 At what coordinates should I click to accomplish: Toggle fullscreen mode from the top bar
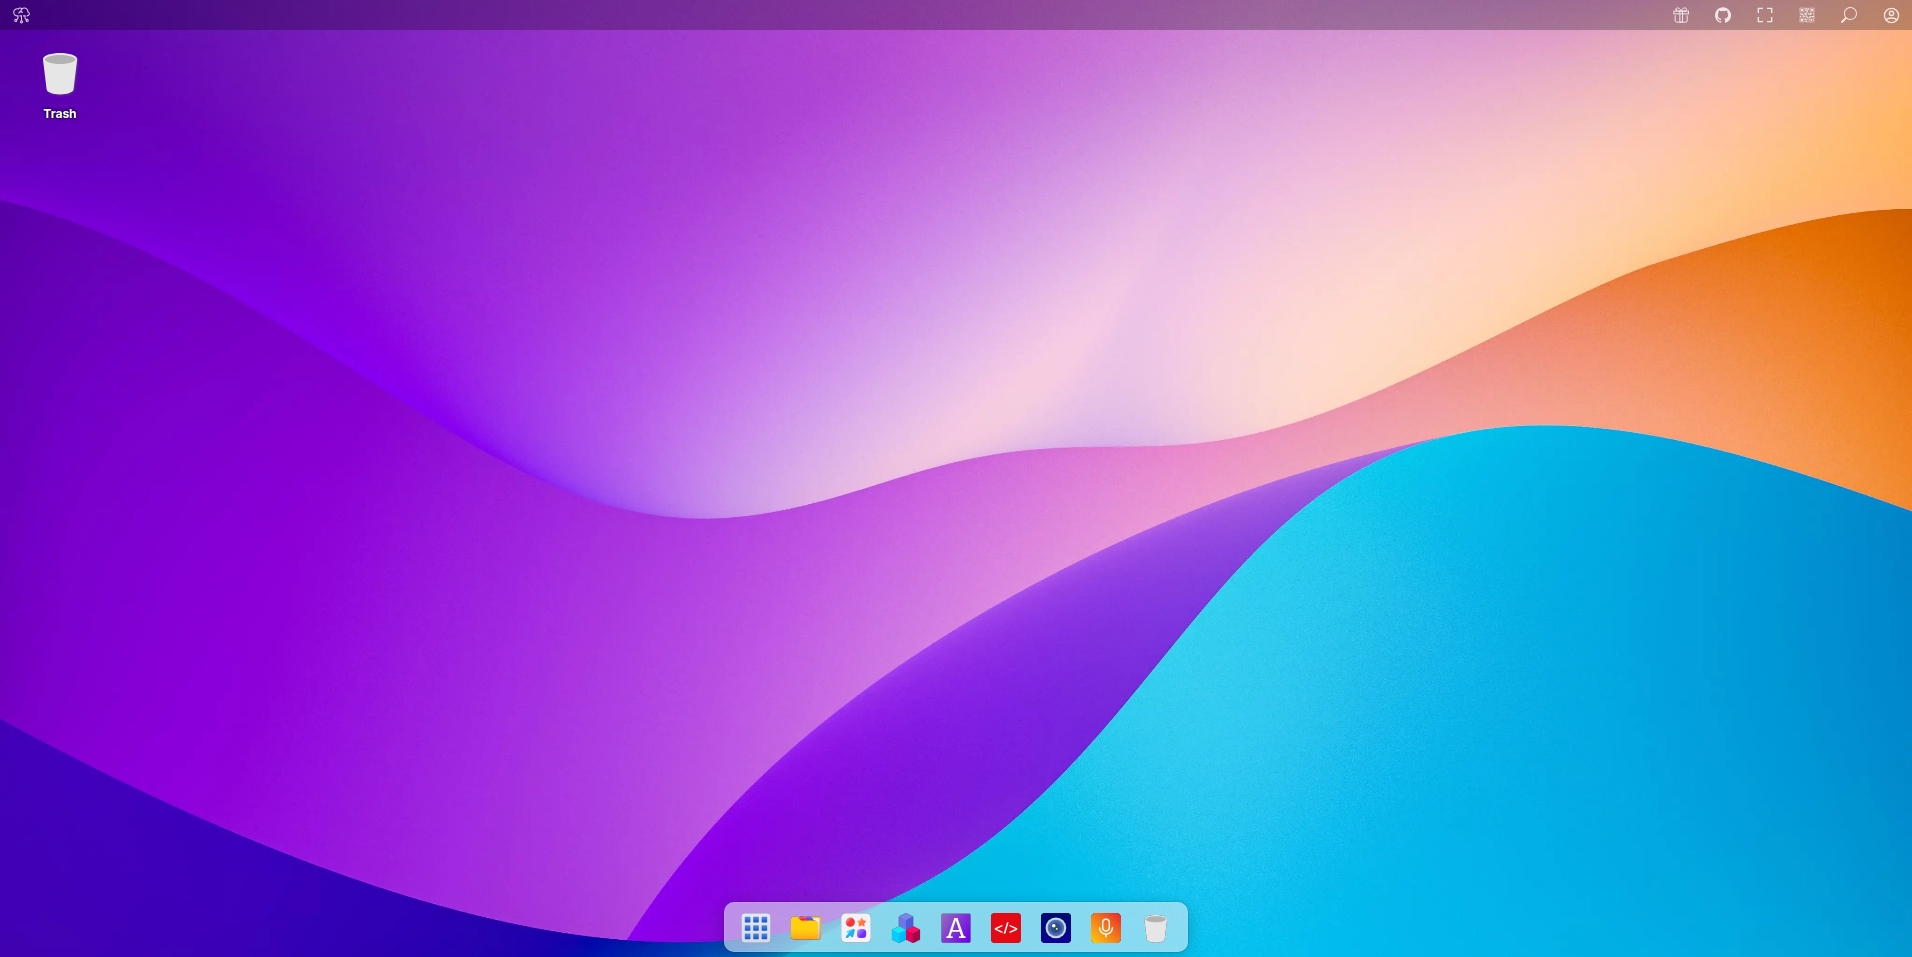[1765, 15]
